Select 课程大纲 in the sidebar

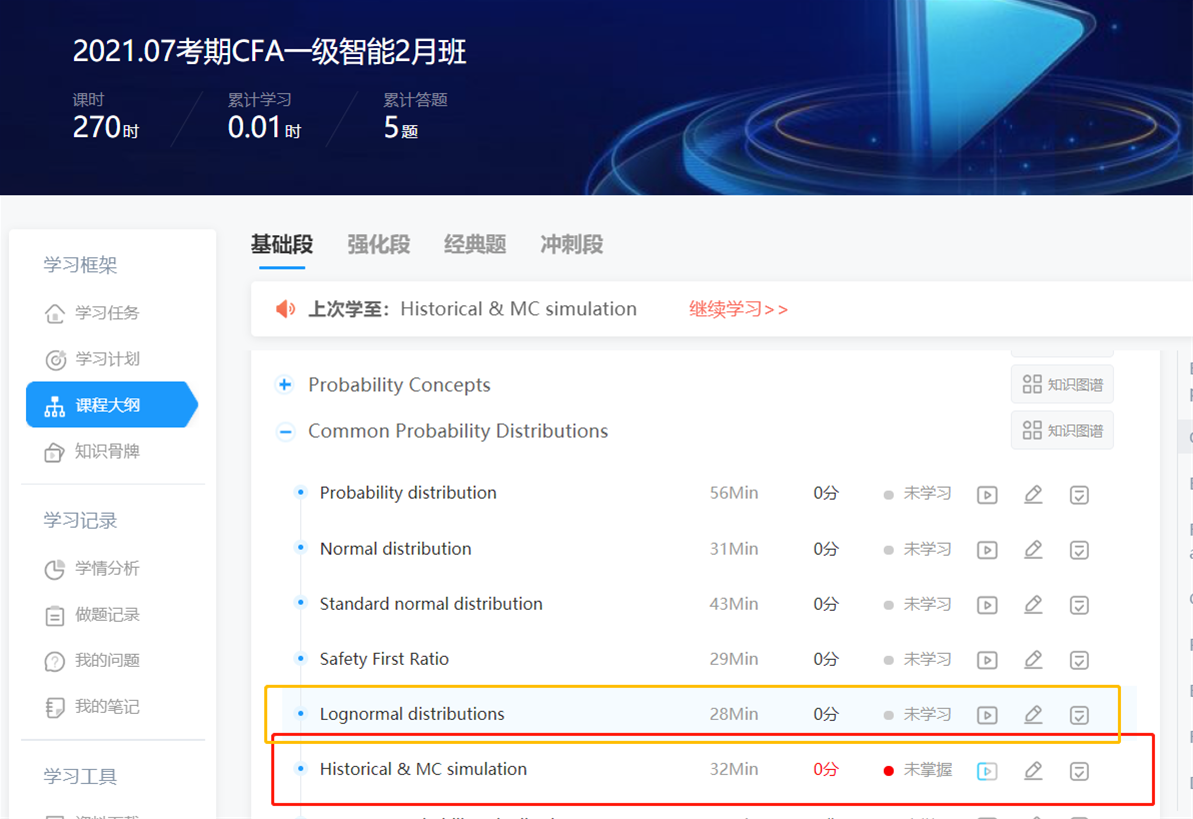(111, 405)
